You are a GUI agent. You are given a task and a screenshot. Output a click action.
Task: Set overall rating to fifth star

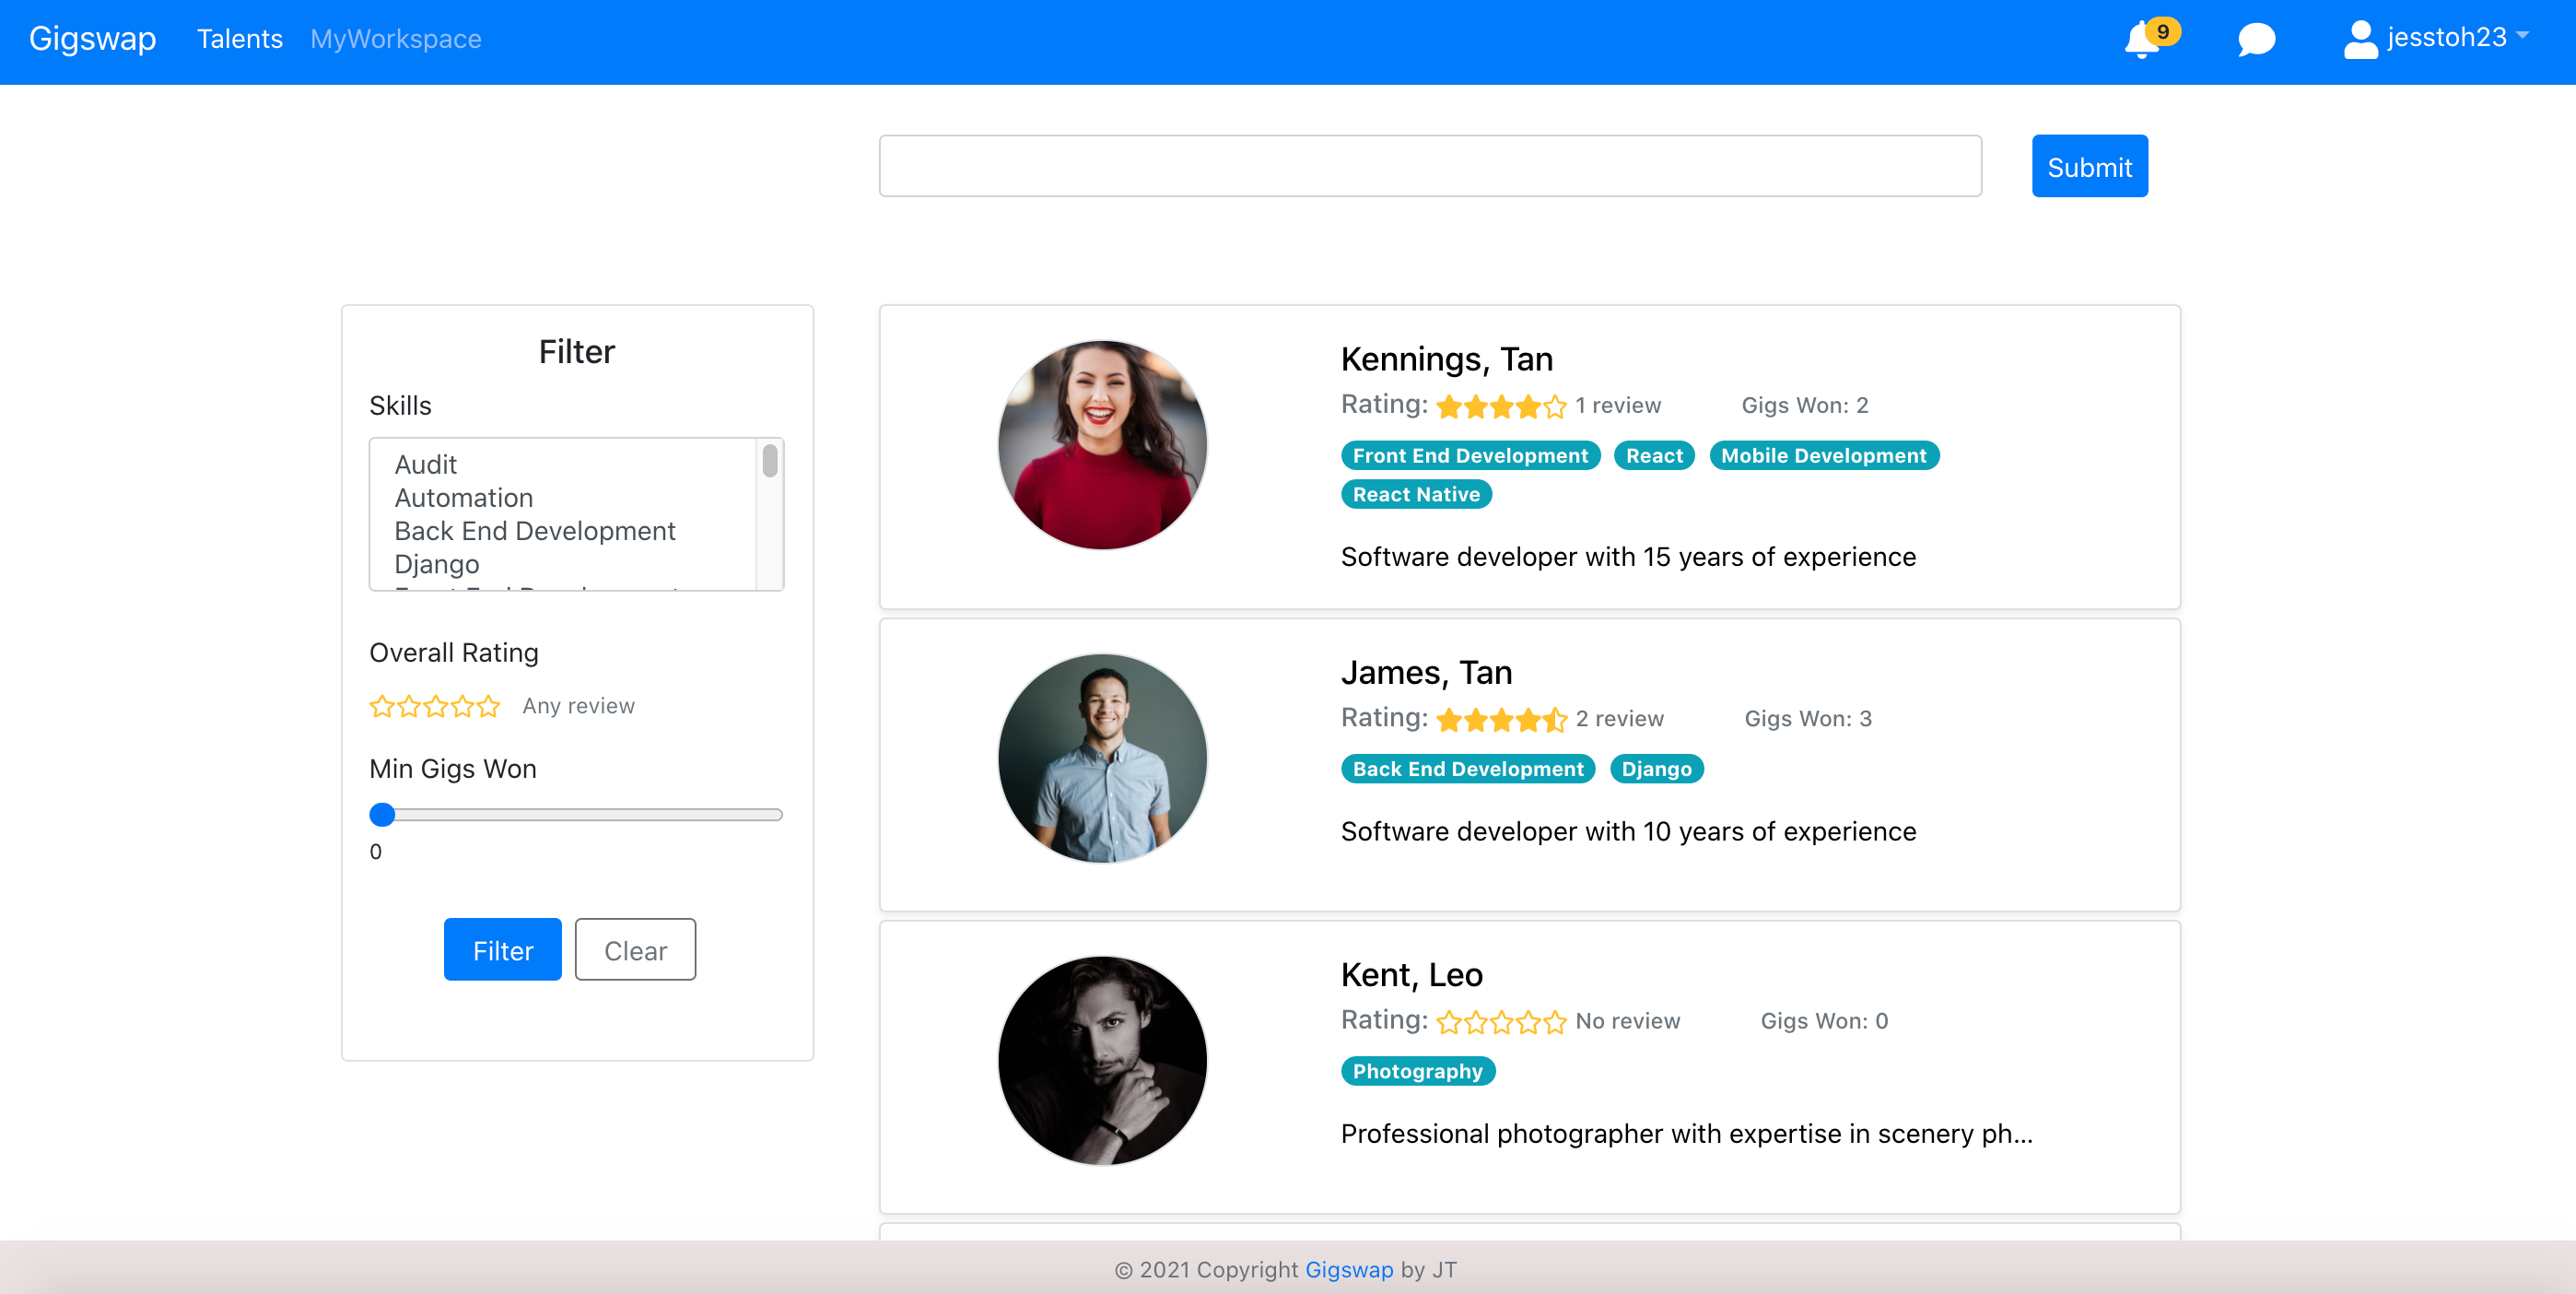click(488, 707)
